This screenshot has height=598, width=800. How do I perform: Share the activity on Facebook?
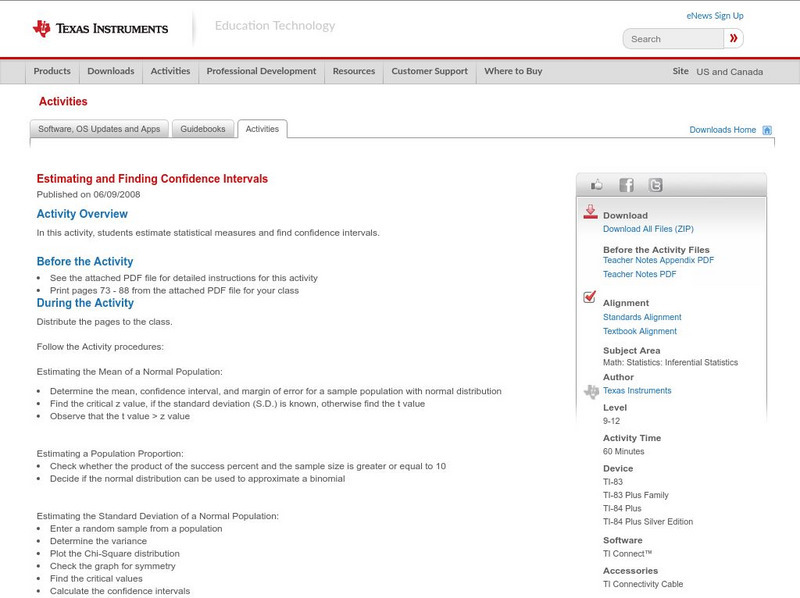click(x=626, y=185)
